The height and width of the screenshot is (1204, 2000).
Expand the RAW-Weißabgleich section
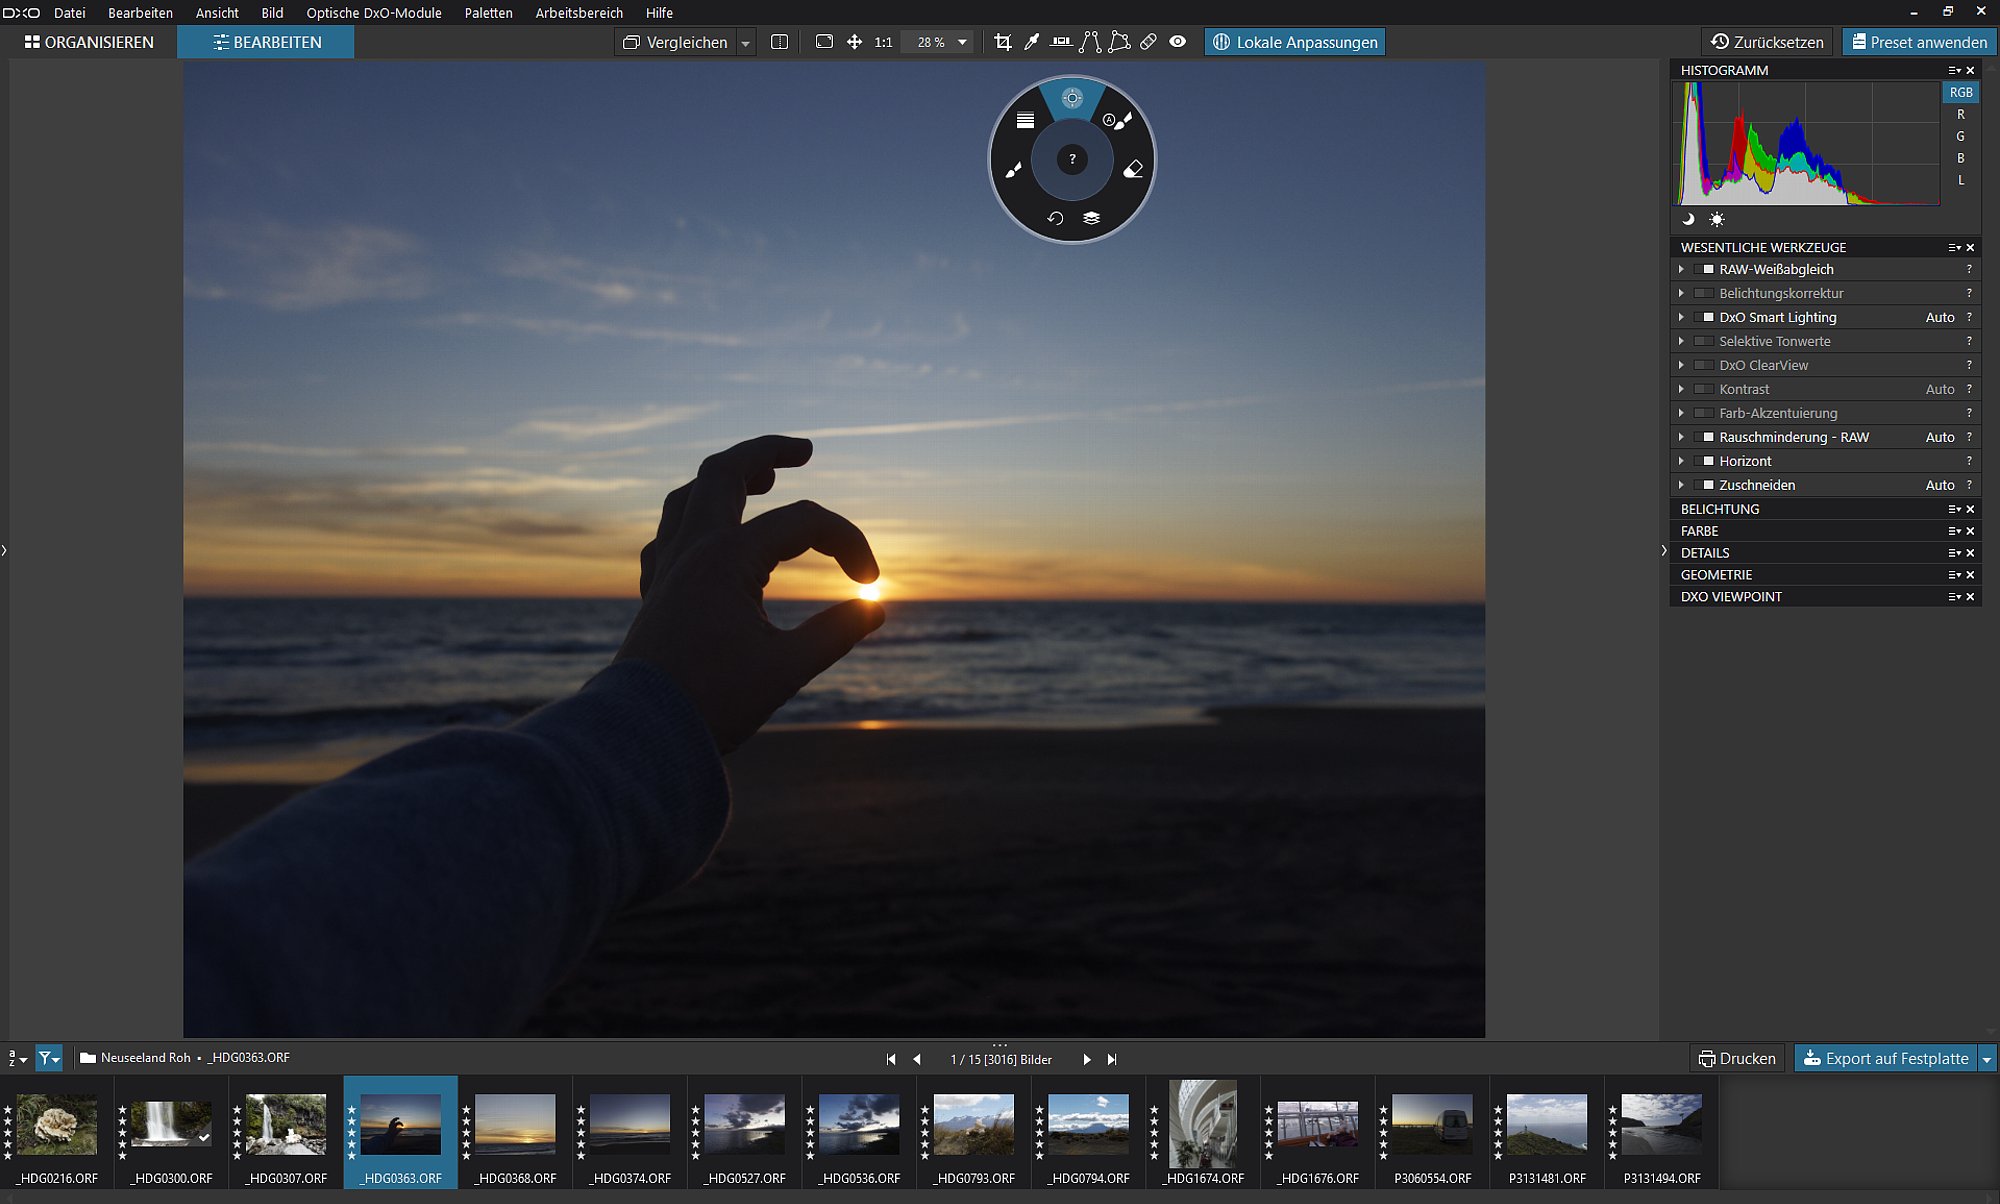coord(1681,269)
